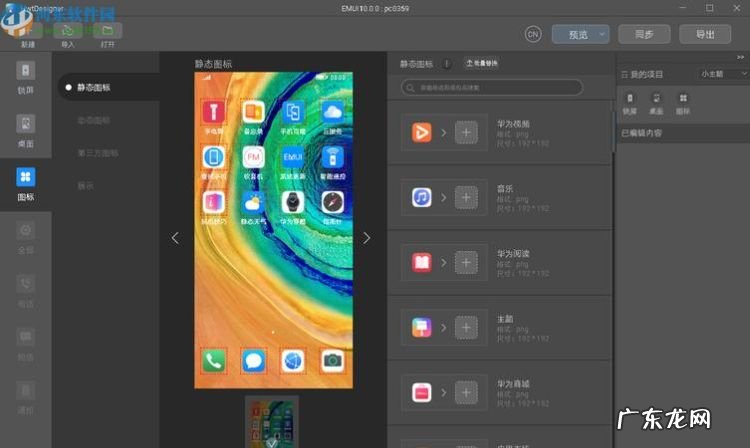Open the 桌面 desktop section in left sidebar
Viewport: 750px width, 448px height.
coord(25,130)
